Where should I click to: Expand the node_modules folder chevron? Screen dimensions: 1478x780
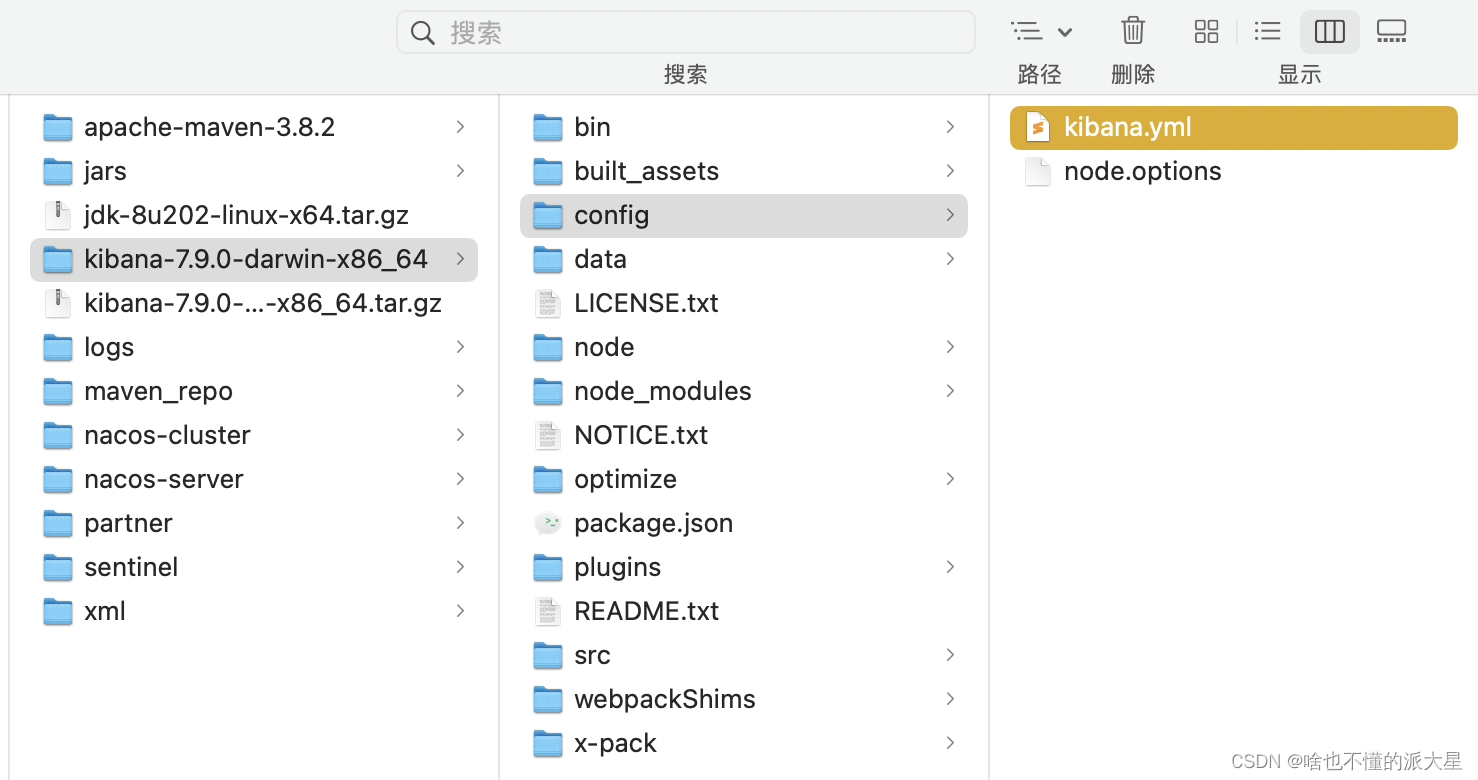pos(950,391)
